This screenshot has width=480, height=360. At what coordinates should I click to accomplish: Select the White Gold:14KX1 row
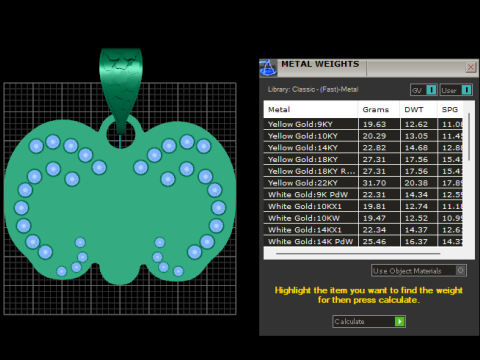pos(363,230)
